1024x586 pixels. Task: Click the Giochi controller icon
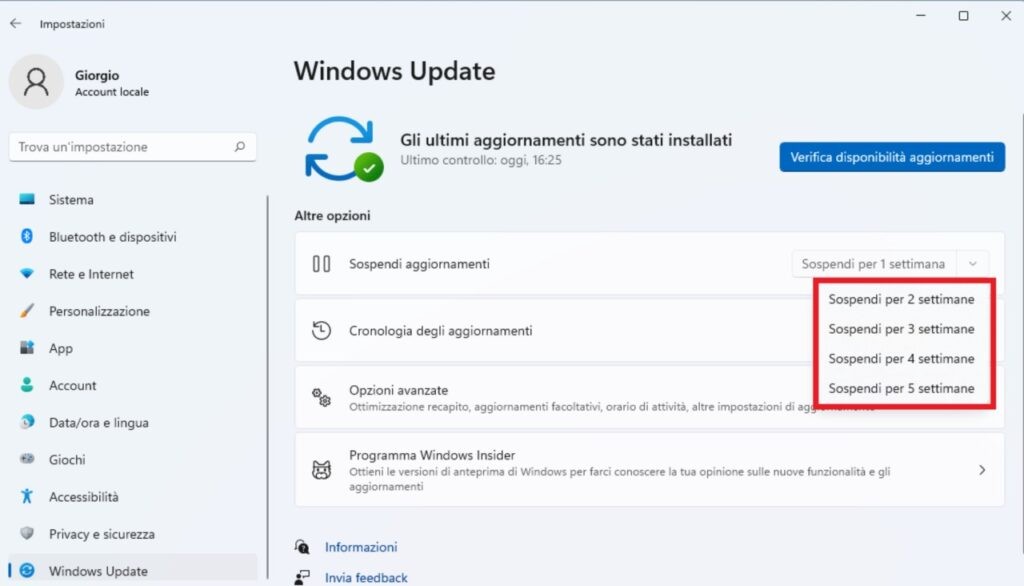click(27, 460)
